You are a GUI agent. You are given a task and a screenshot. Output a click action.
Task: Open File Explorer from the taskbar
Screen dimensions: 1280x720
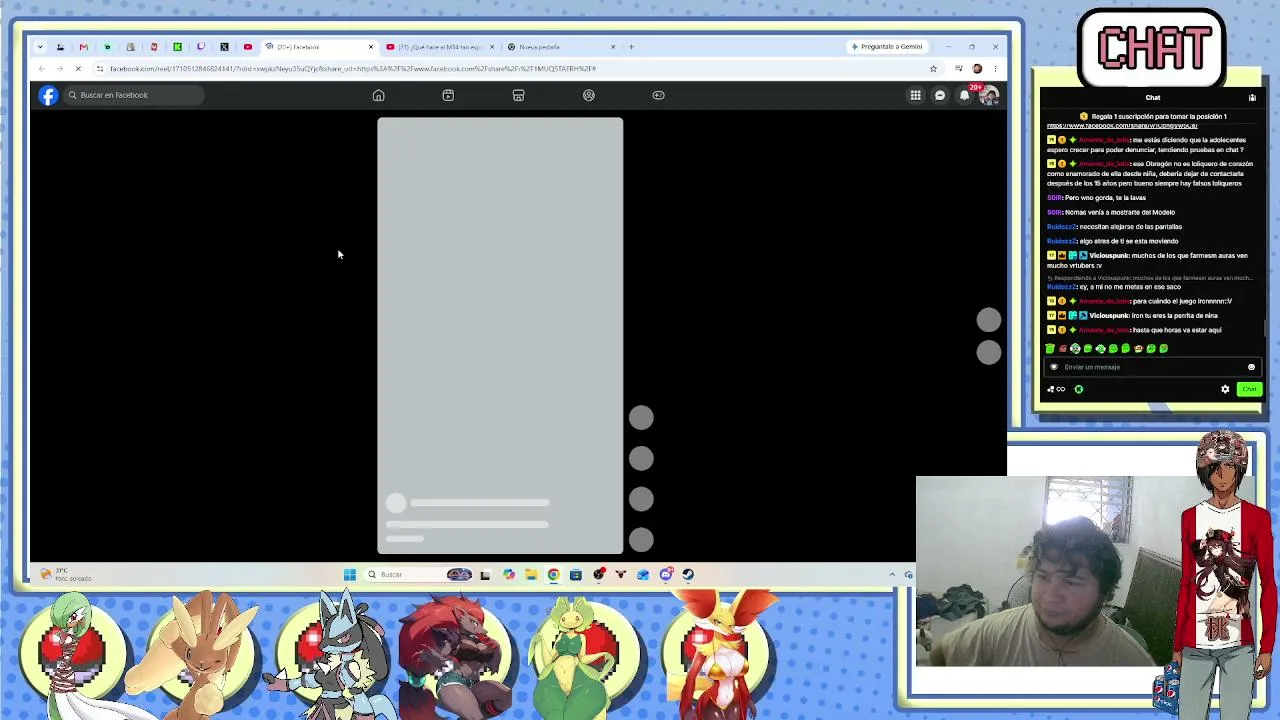click(531, 575)
